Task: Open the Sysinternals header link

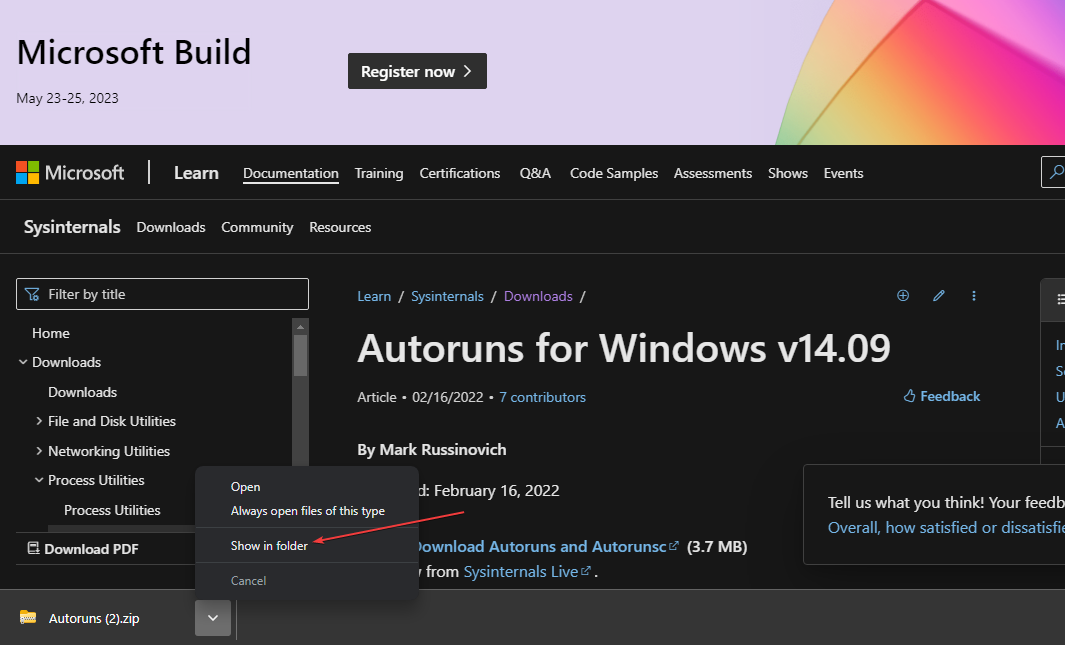Action: pos(72,227)
